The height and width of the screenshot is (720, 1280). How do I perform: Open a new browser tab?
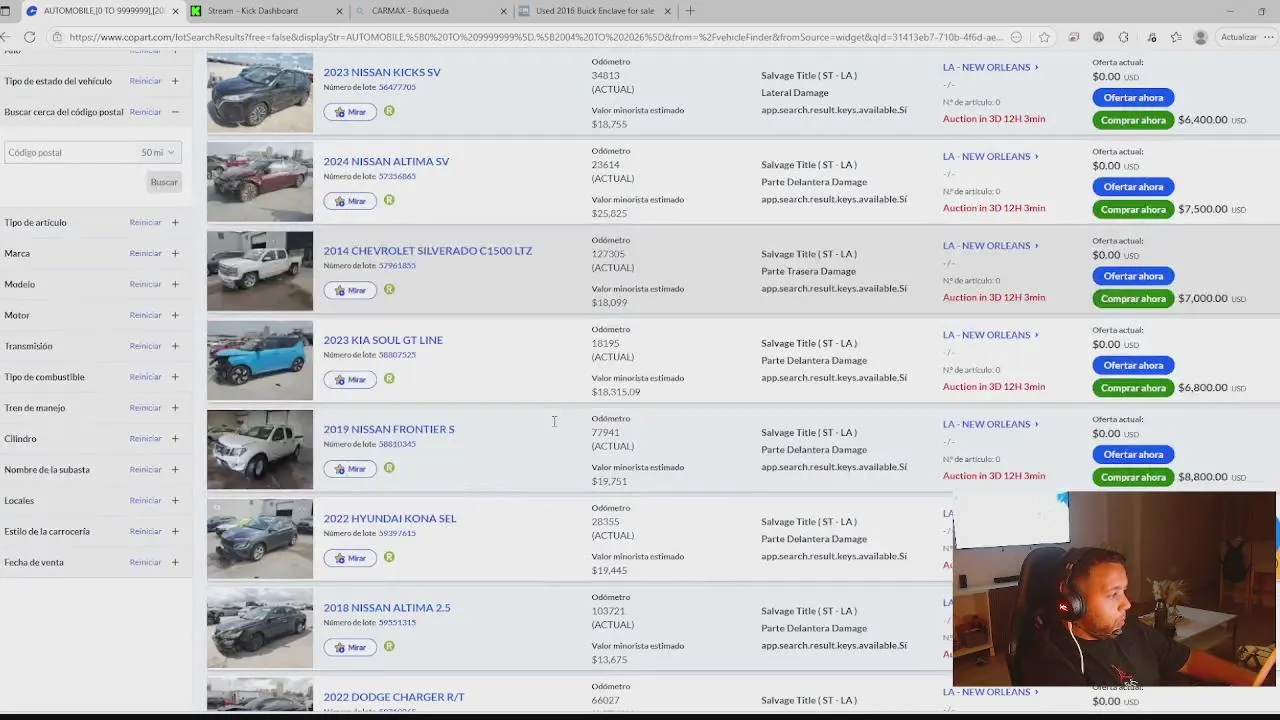click(x=690, y=11)
